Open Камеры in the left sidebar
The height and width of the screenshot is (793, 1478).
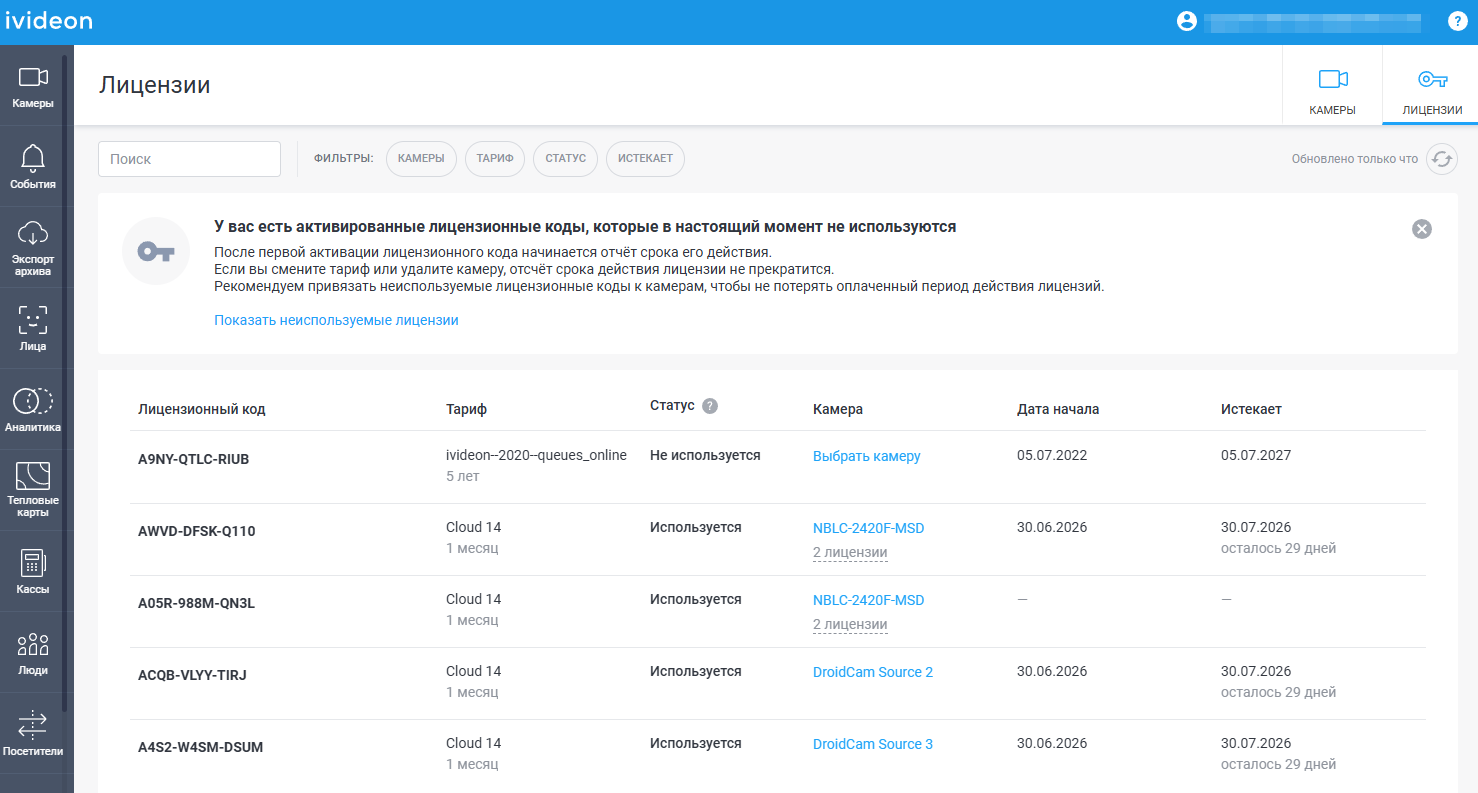[x=33, y=86]
